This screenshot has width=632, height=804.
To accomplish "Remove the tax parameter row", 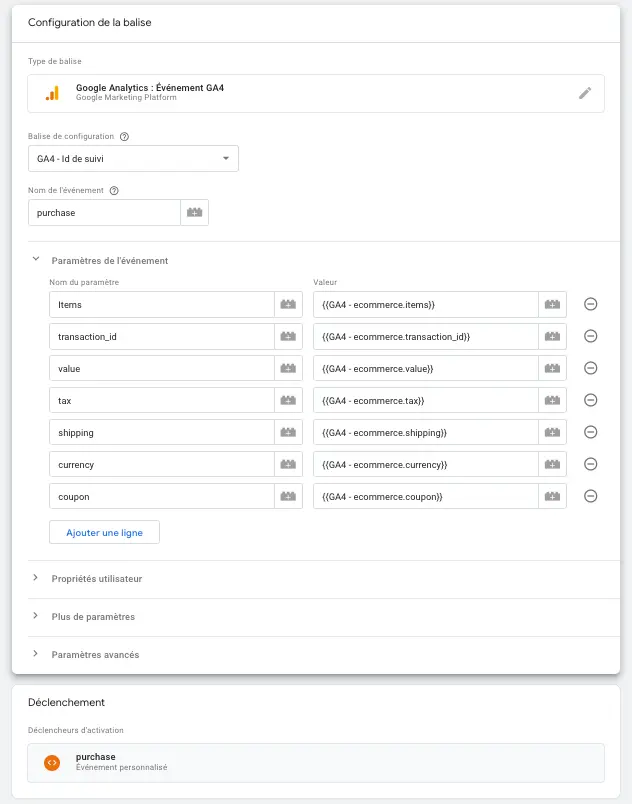I will [590, 400].
